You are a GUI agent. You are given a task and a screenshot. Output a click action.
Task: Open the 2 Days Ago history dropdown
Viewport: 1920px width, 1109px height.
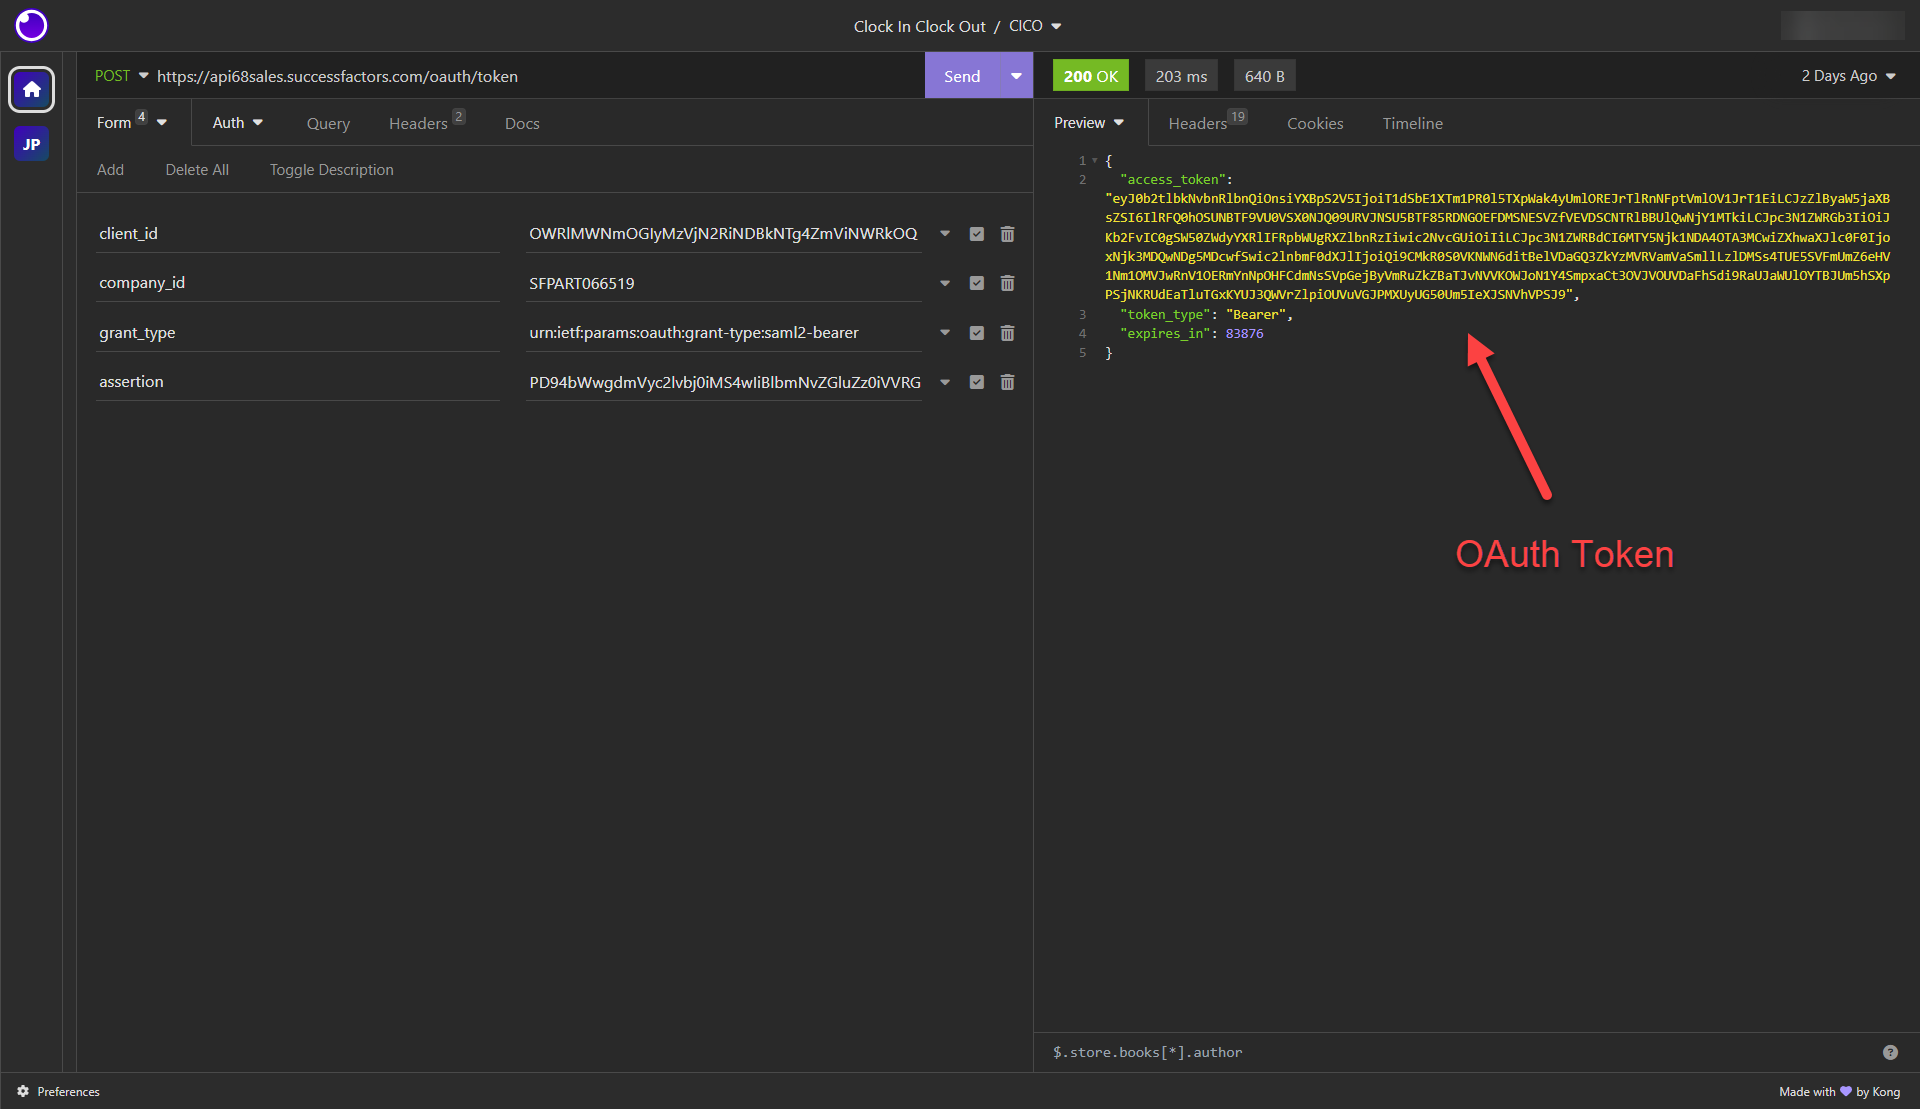click(1848, 76)
